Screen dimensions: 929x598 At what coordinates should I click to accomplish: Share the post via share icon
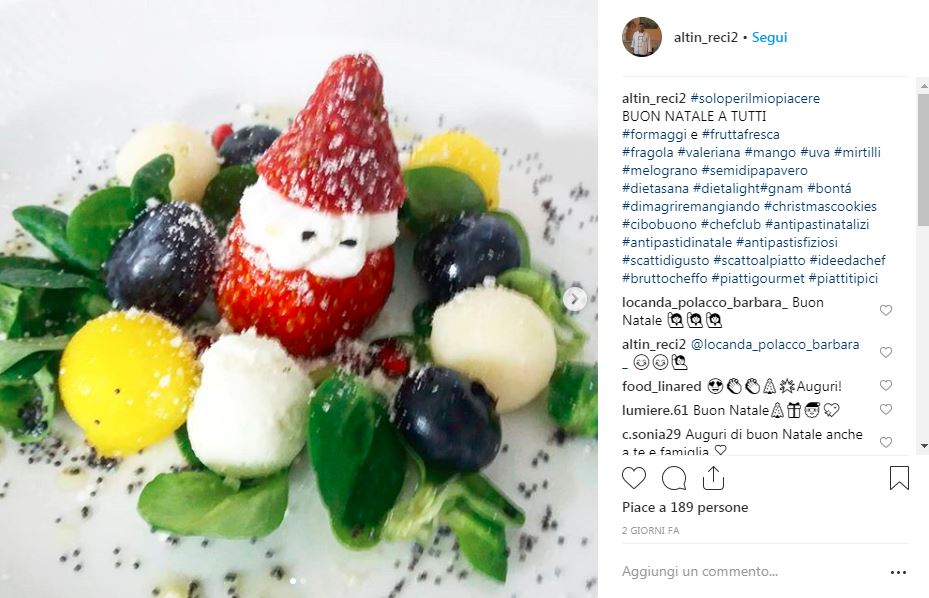tap(713, 478)
